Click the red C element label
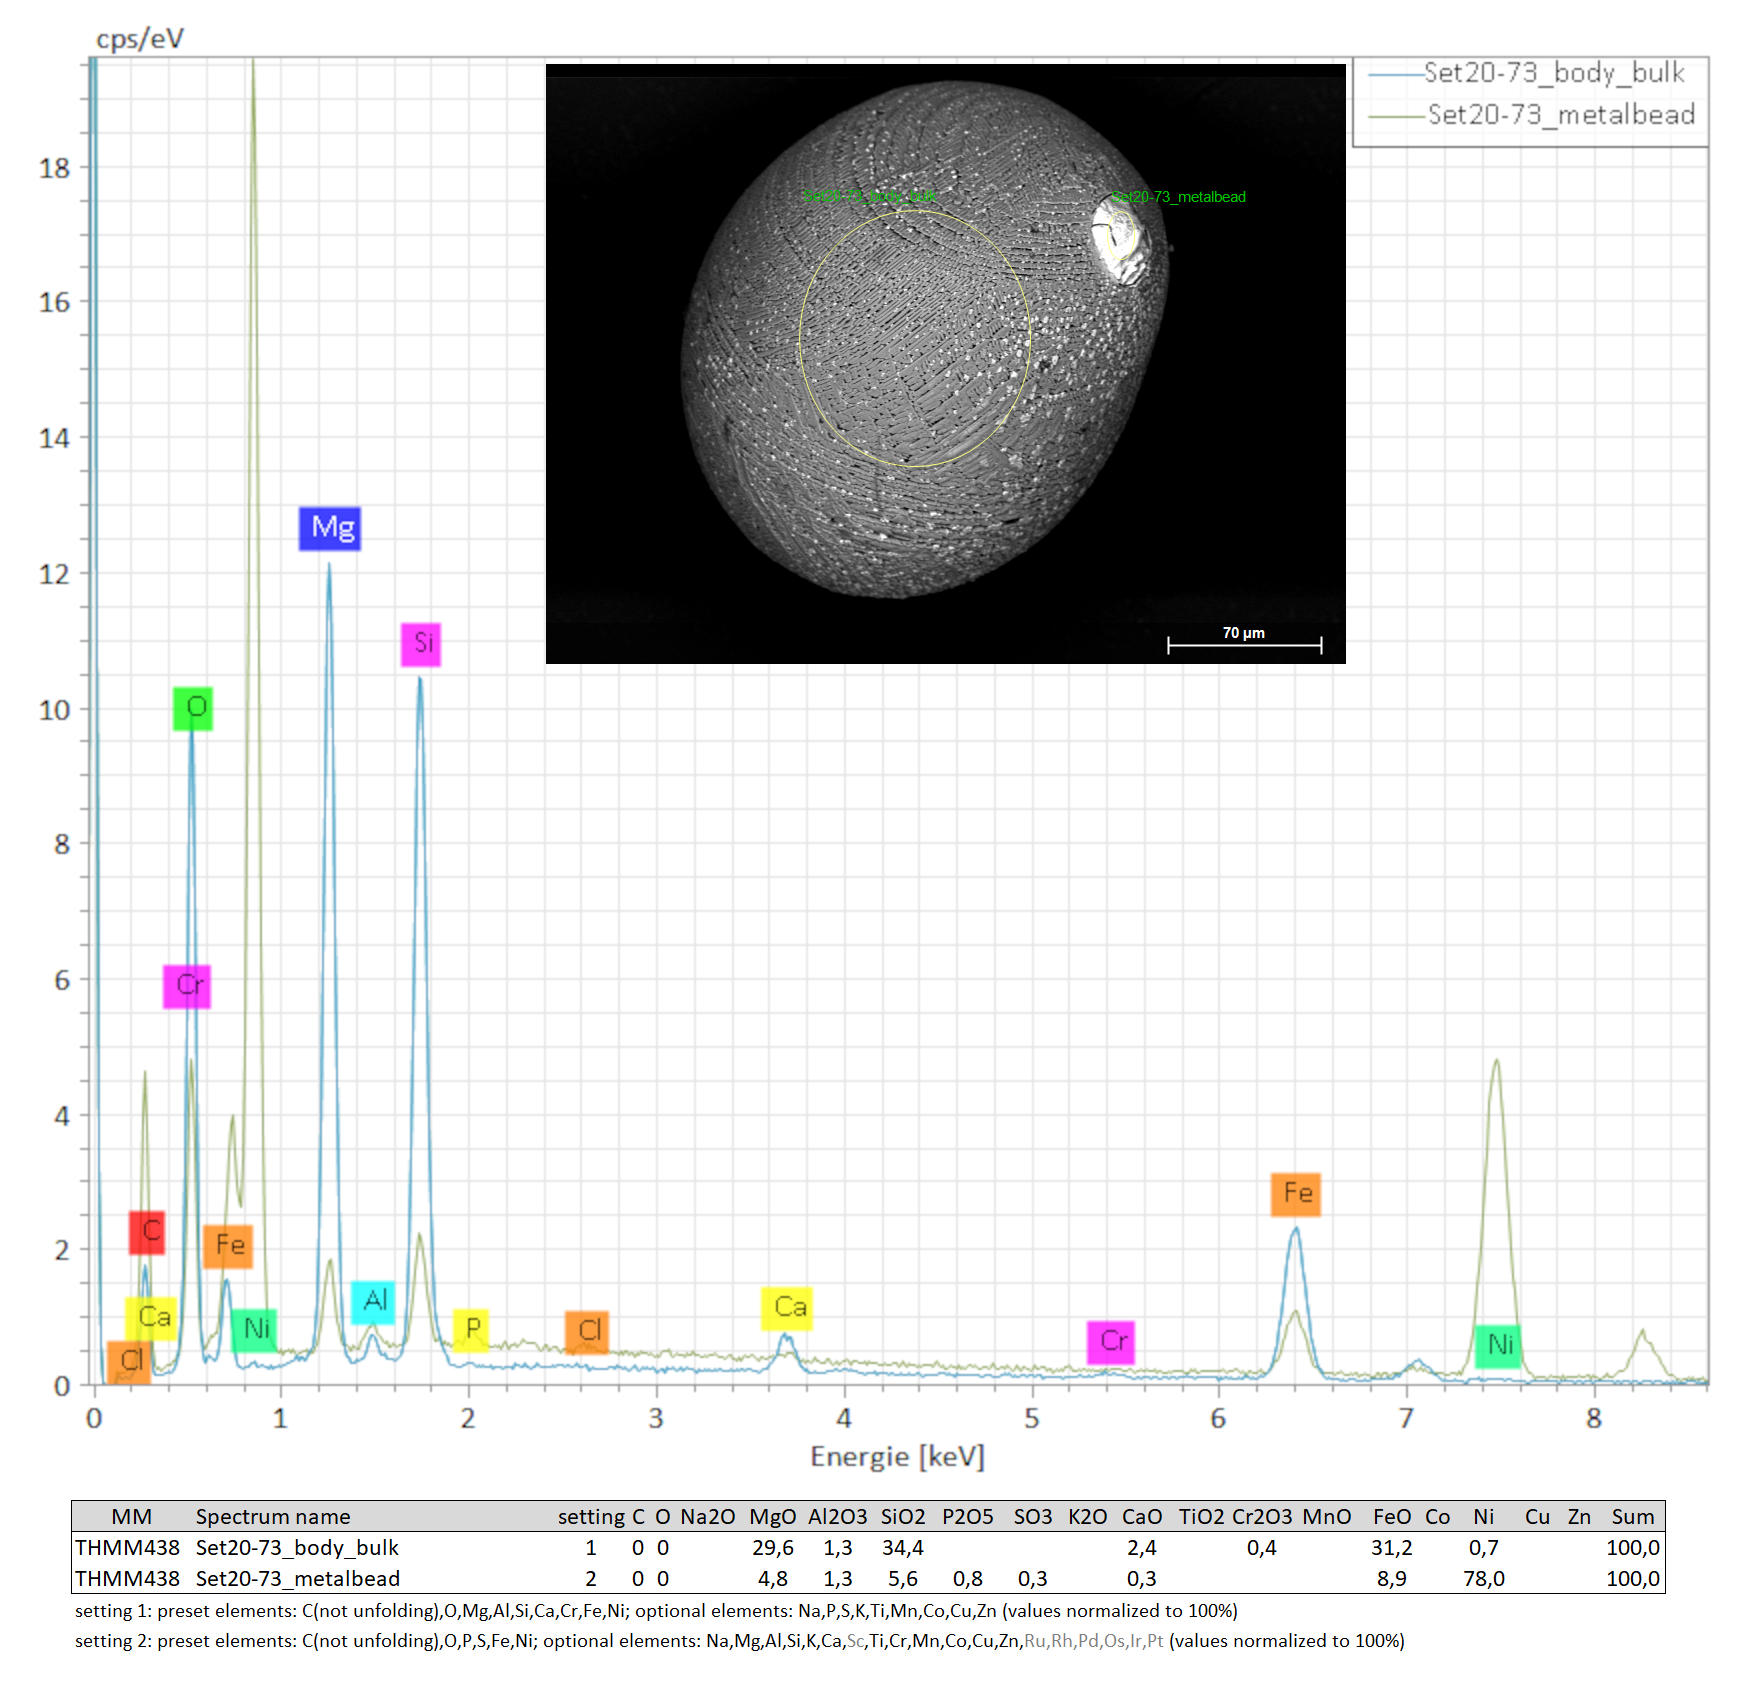This screenshot has width=1740, height=1692. pyautogui.click(x=148, y=1231)
